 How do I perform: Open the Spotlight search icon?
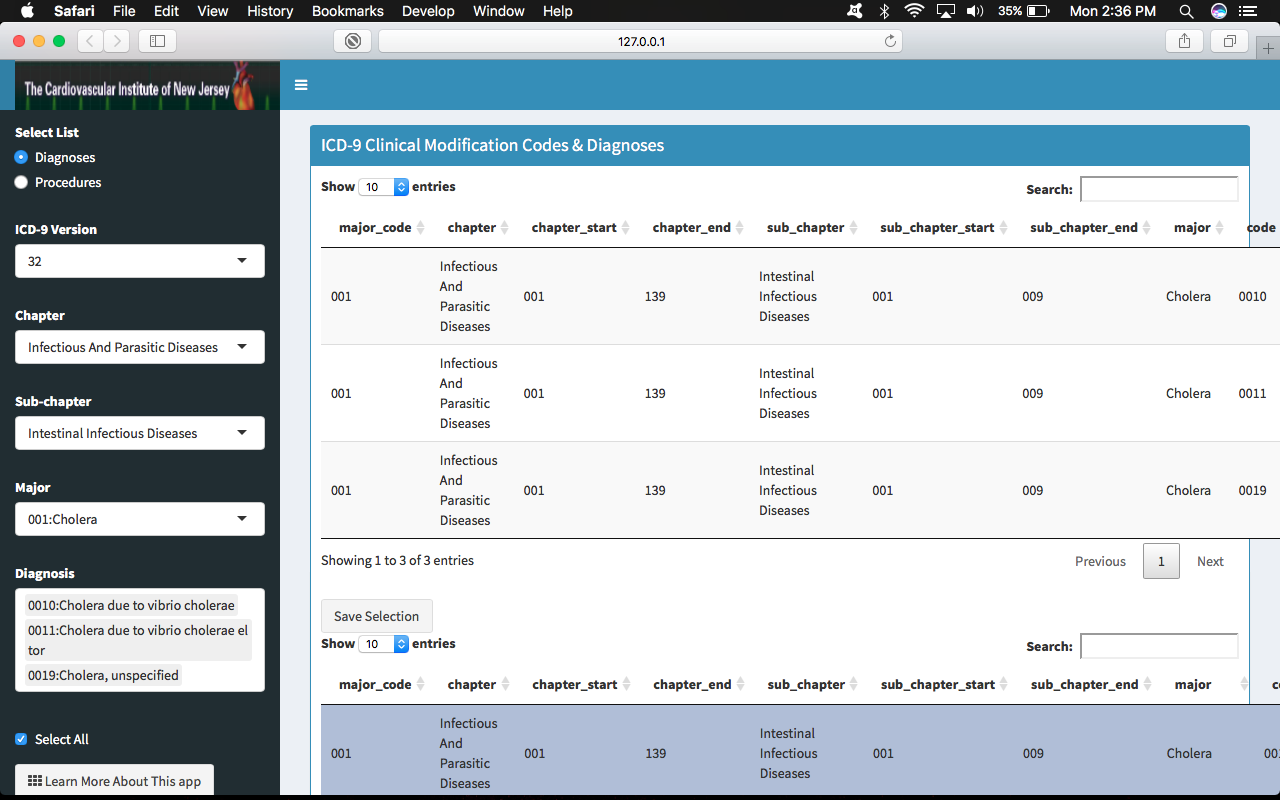tap(1186, 11)
